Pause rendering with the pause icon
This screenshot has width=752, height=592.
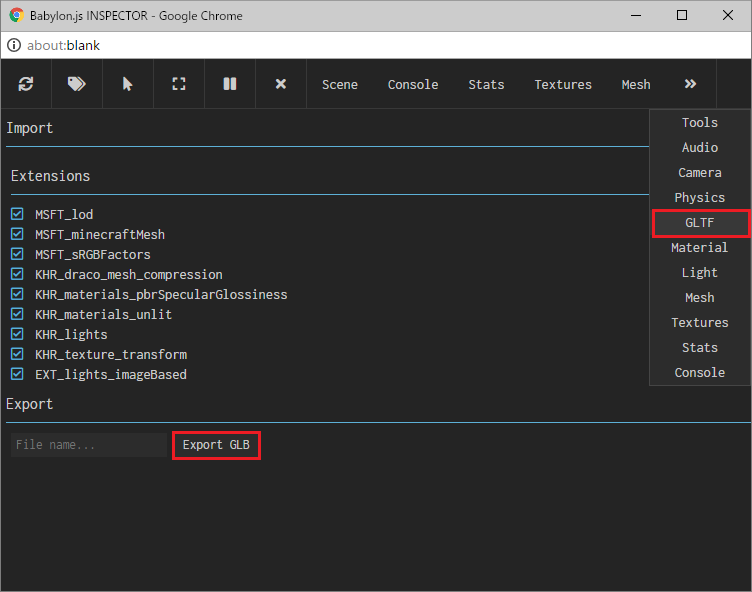[x=230, y=84]
